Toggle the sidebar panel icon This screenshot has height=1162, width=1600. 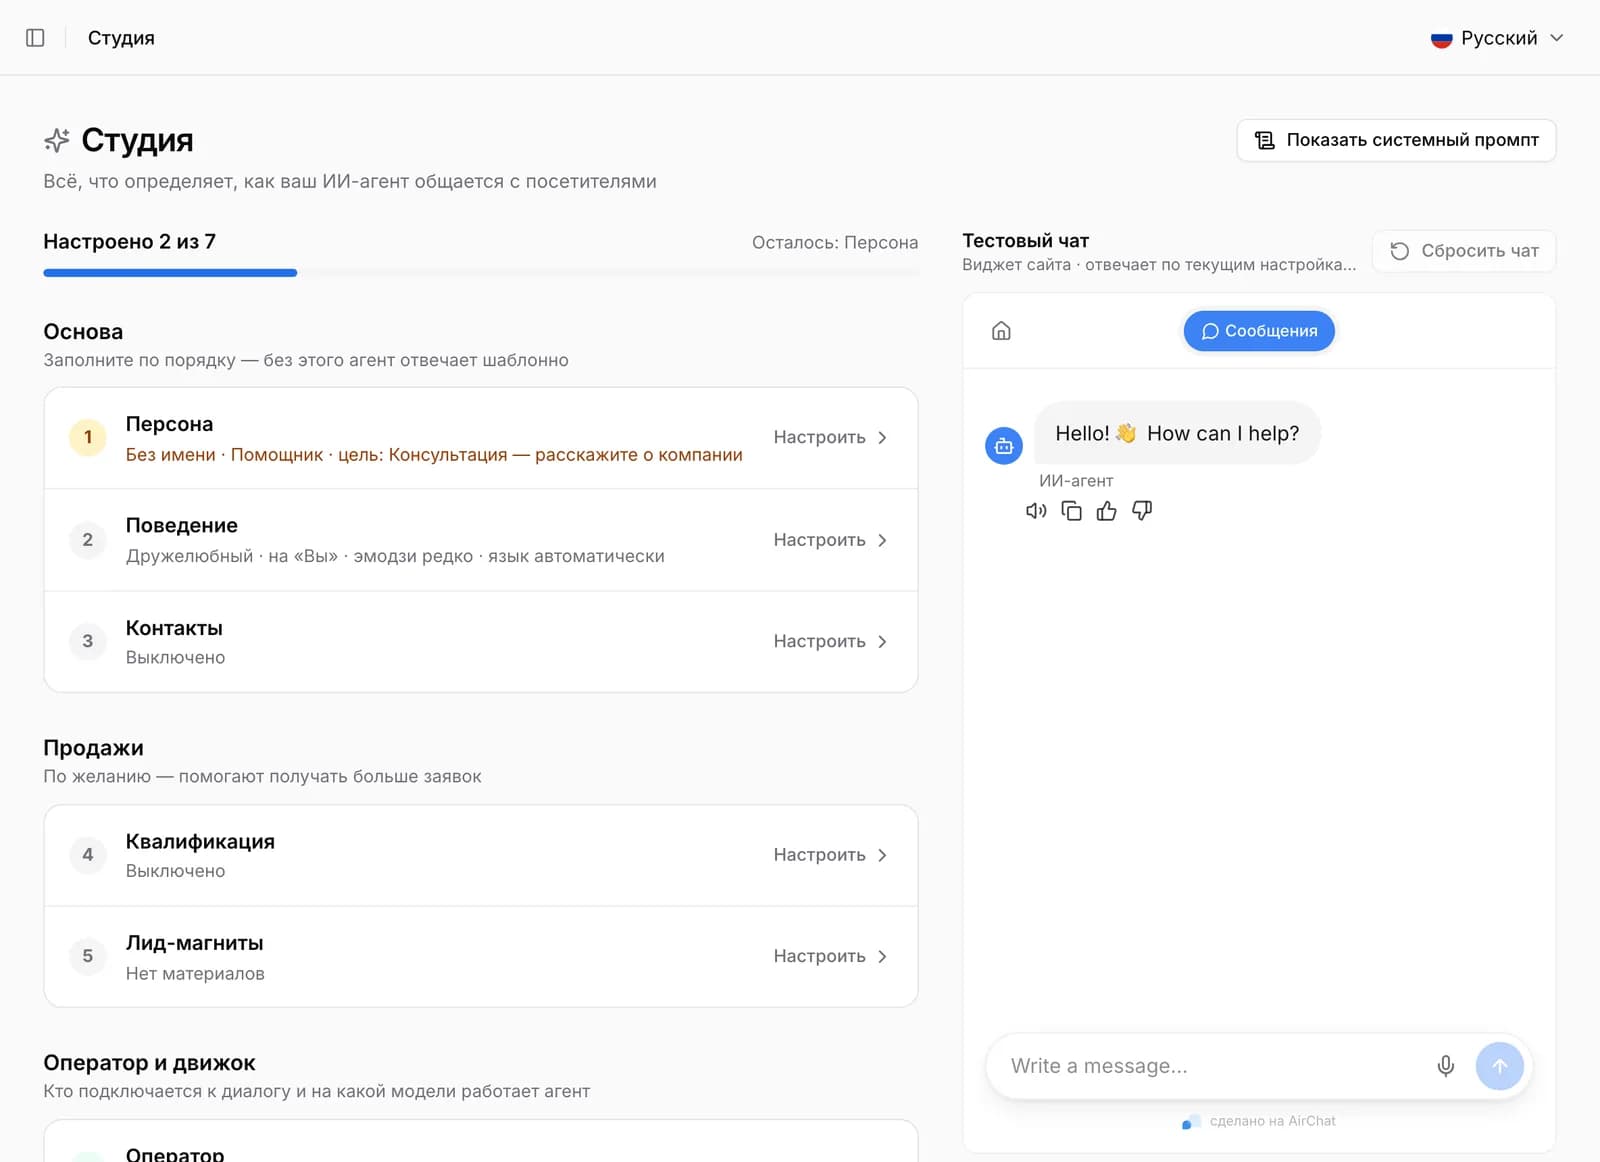[35, 38]
